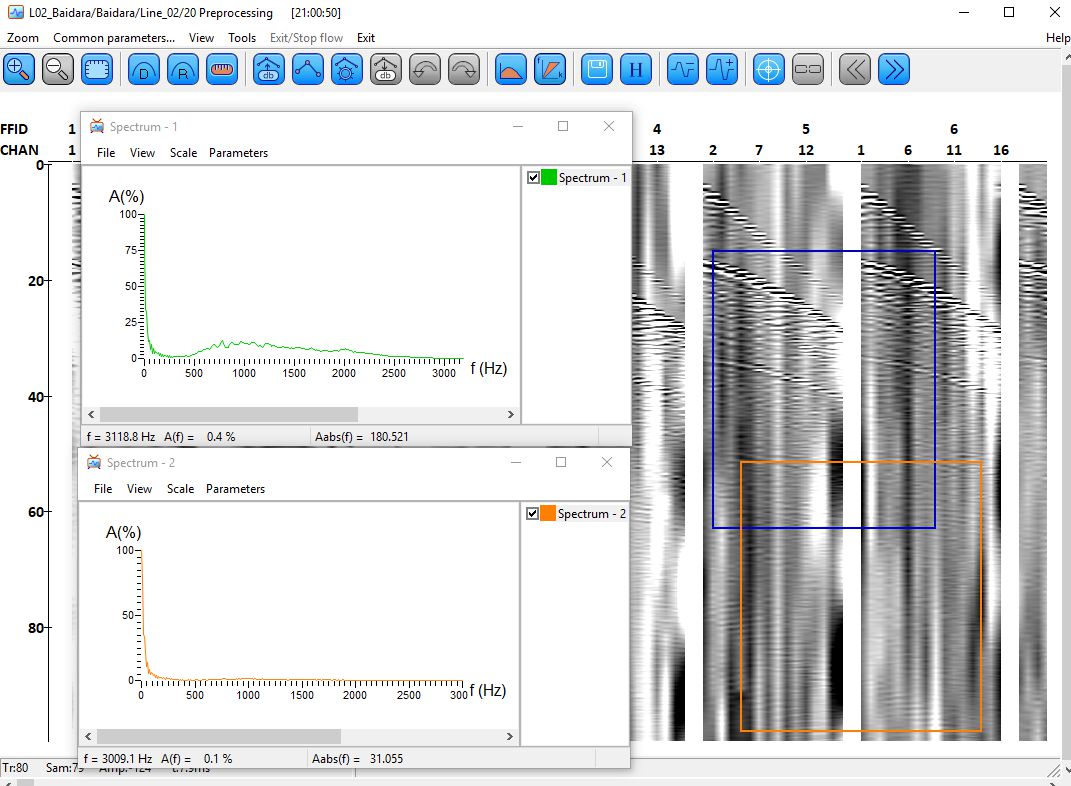Close the Spectrum - 2 window
Screen dimensions: 1071x786
[x=607, y=462]
